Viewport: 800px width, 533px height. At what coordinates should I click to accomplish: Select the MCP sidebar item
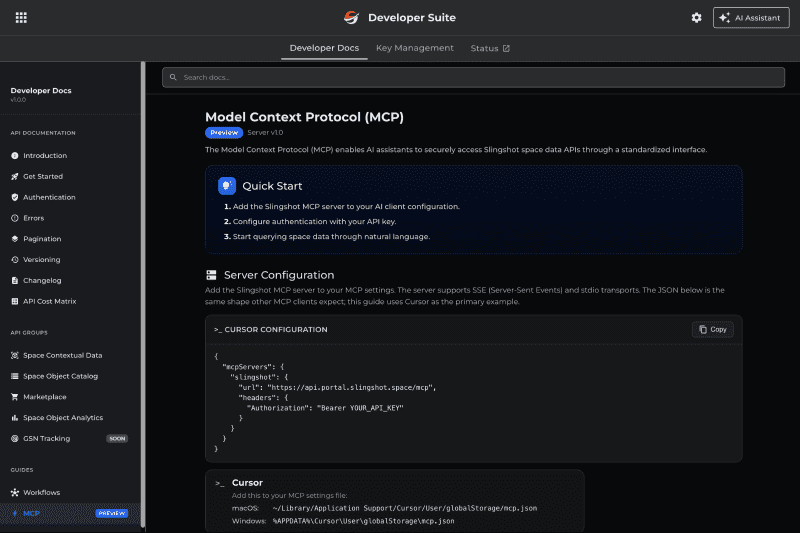pos(70,514)
